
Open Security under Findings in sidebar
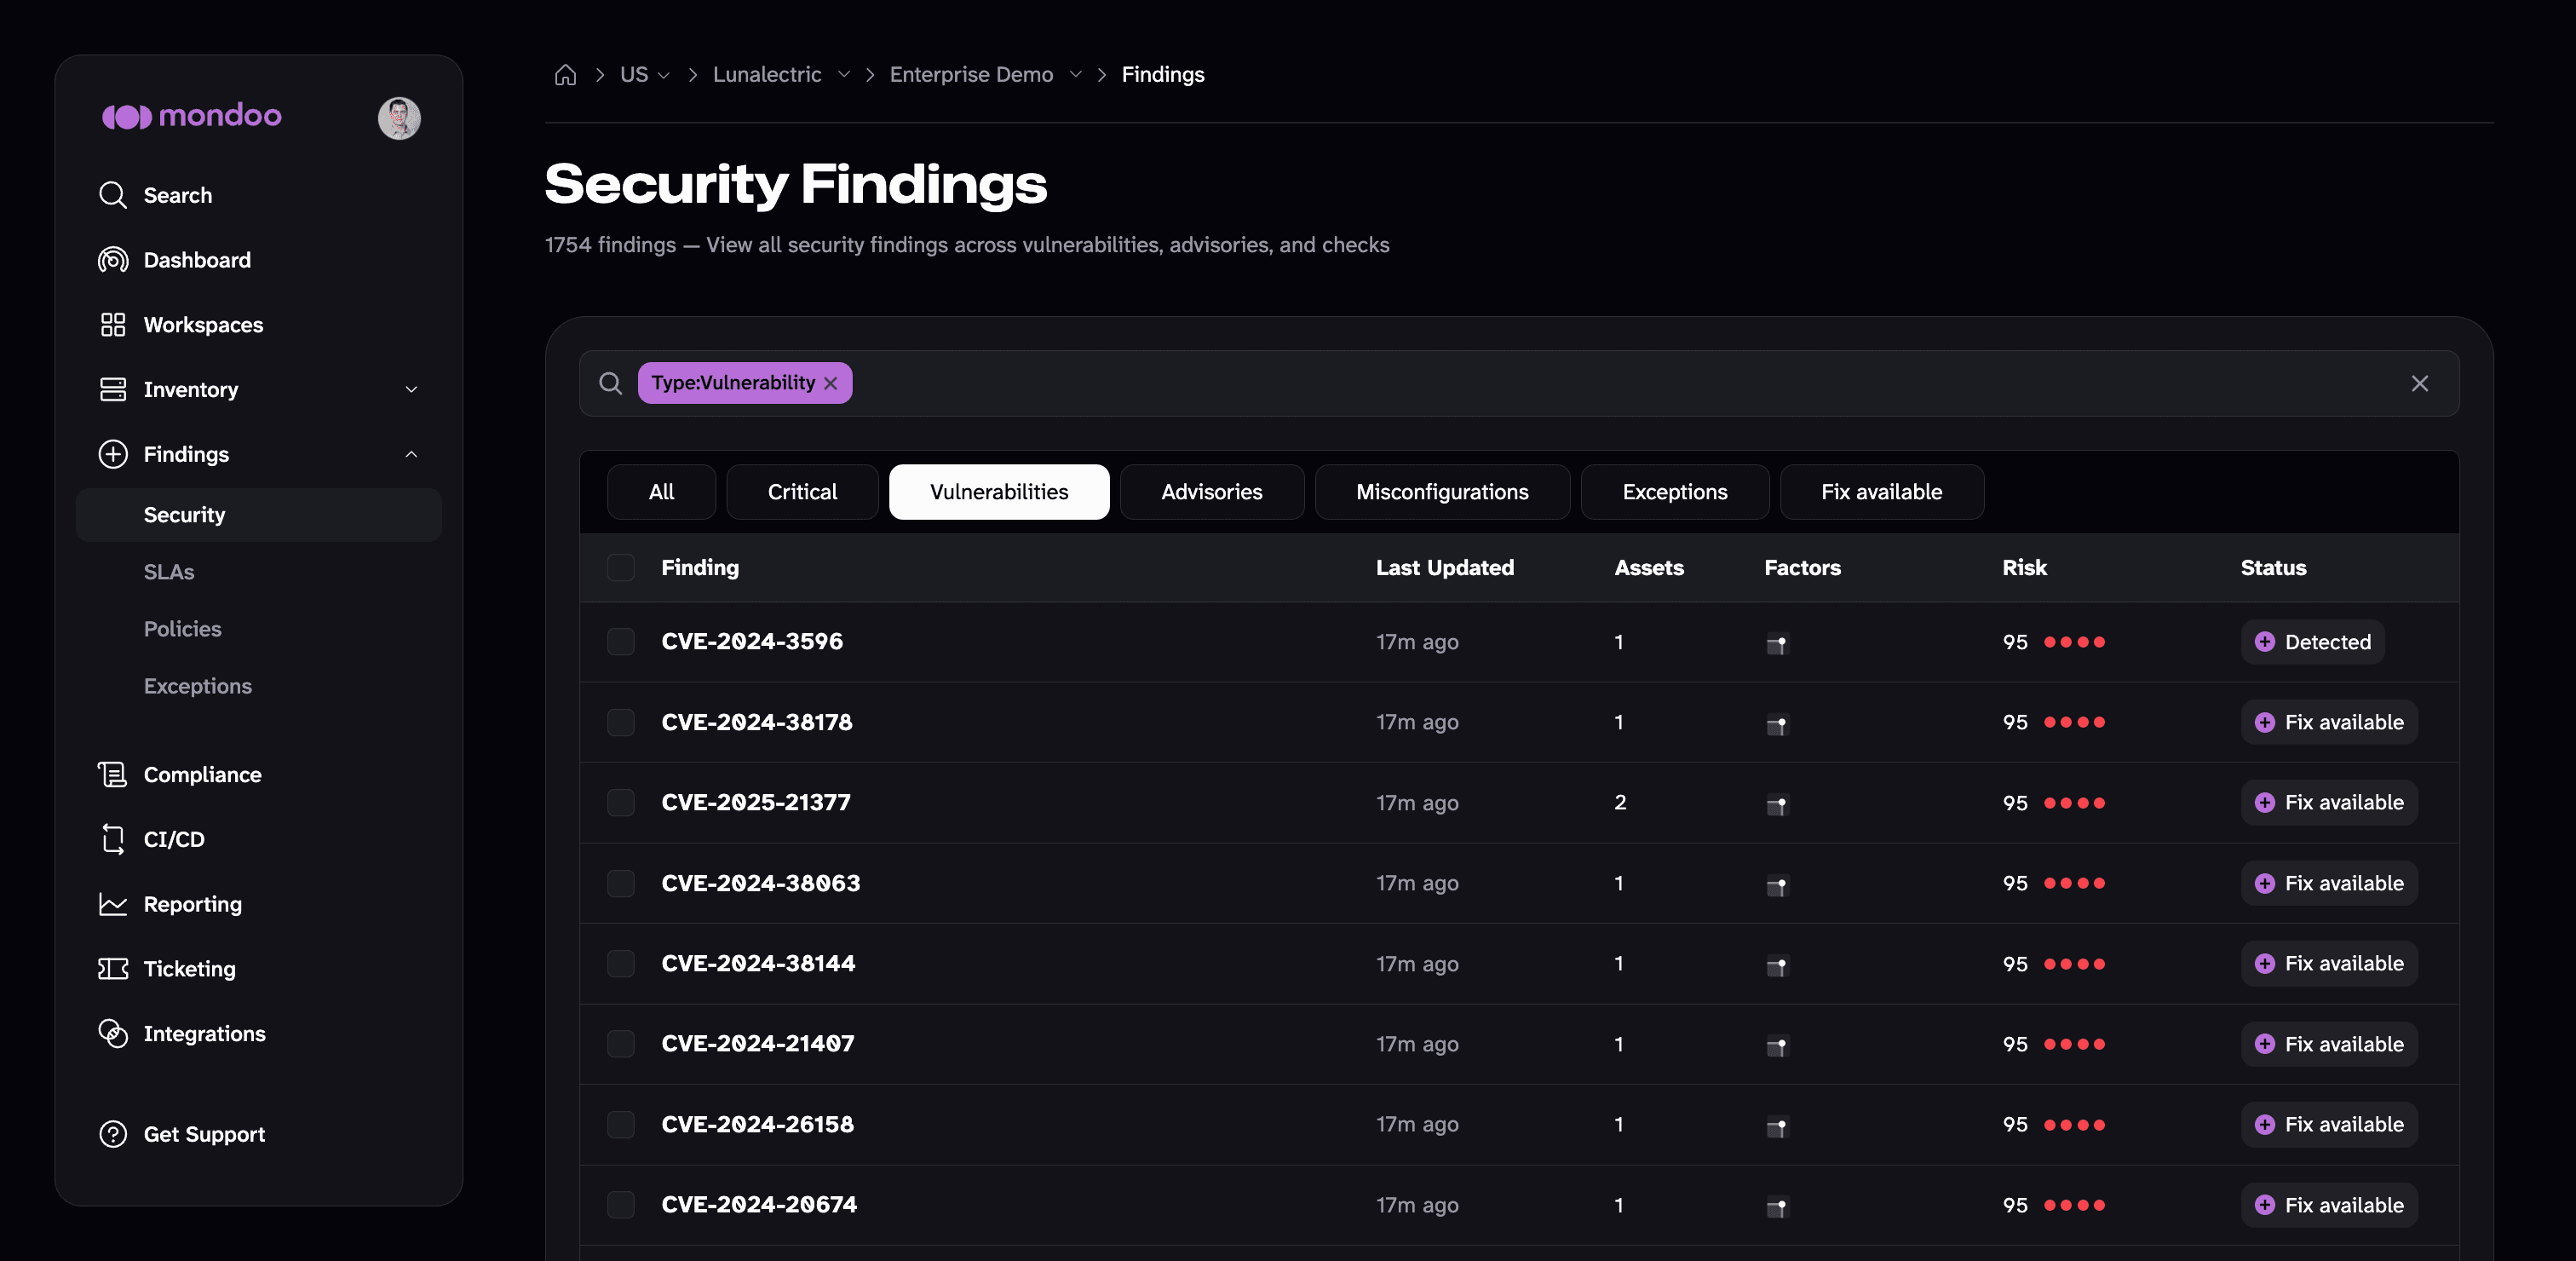coord(259,515)
